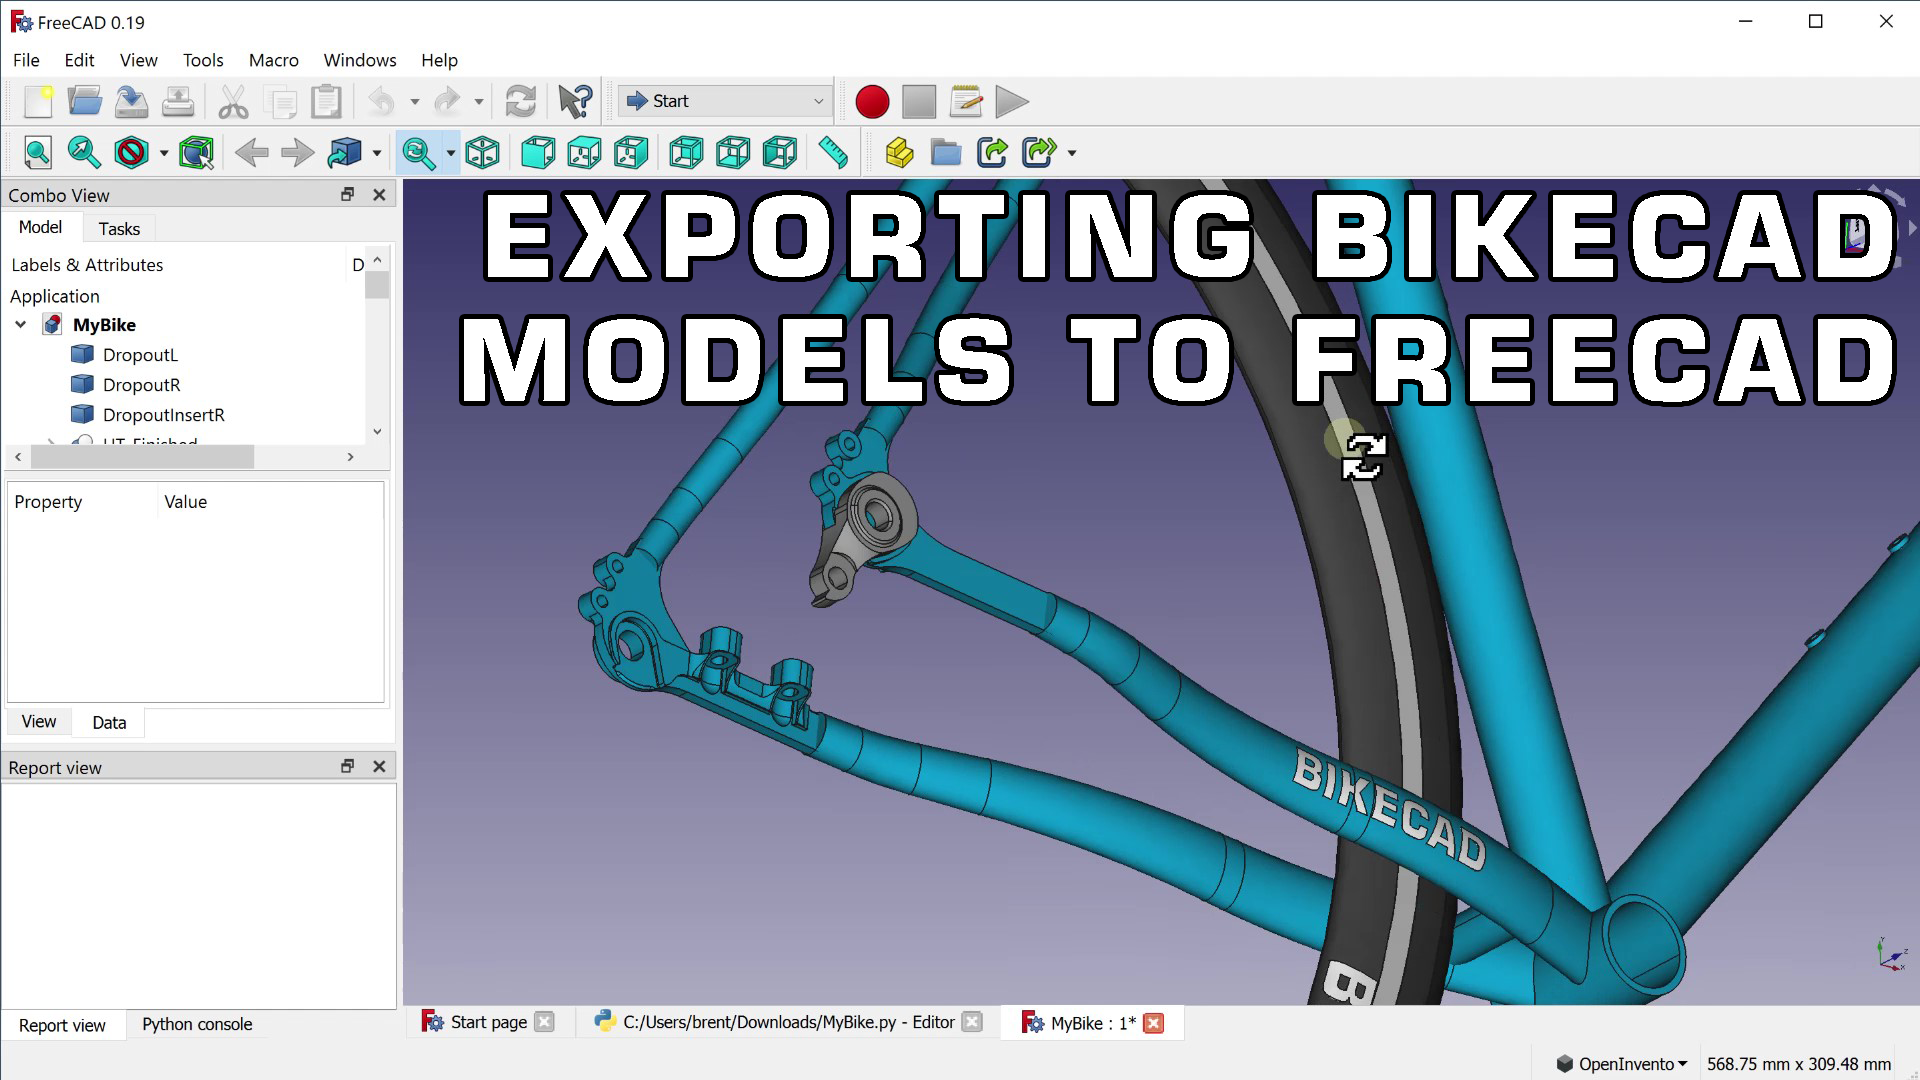Set the Isometric view
1920x1080 pixels.
[483, 153]
